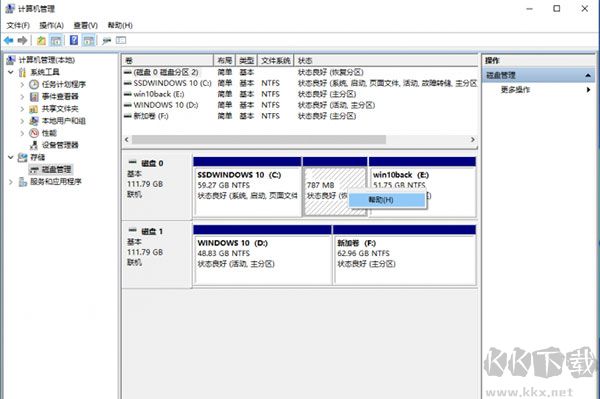Sort by the 卷 column header
This screenshot has height=399, width=600.
(168, 60)
